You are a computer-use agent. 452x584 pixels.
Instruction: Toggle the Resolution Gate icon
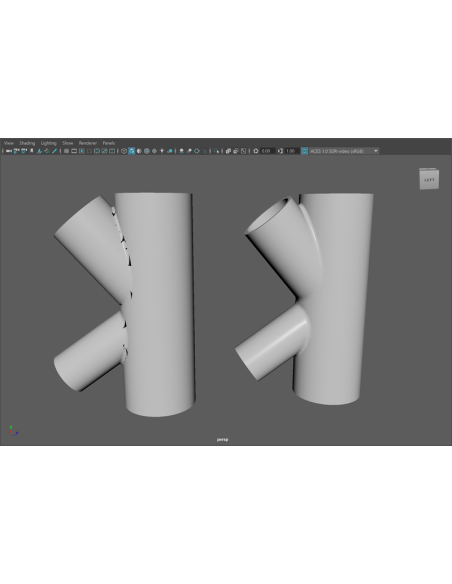82,151
